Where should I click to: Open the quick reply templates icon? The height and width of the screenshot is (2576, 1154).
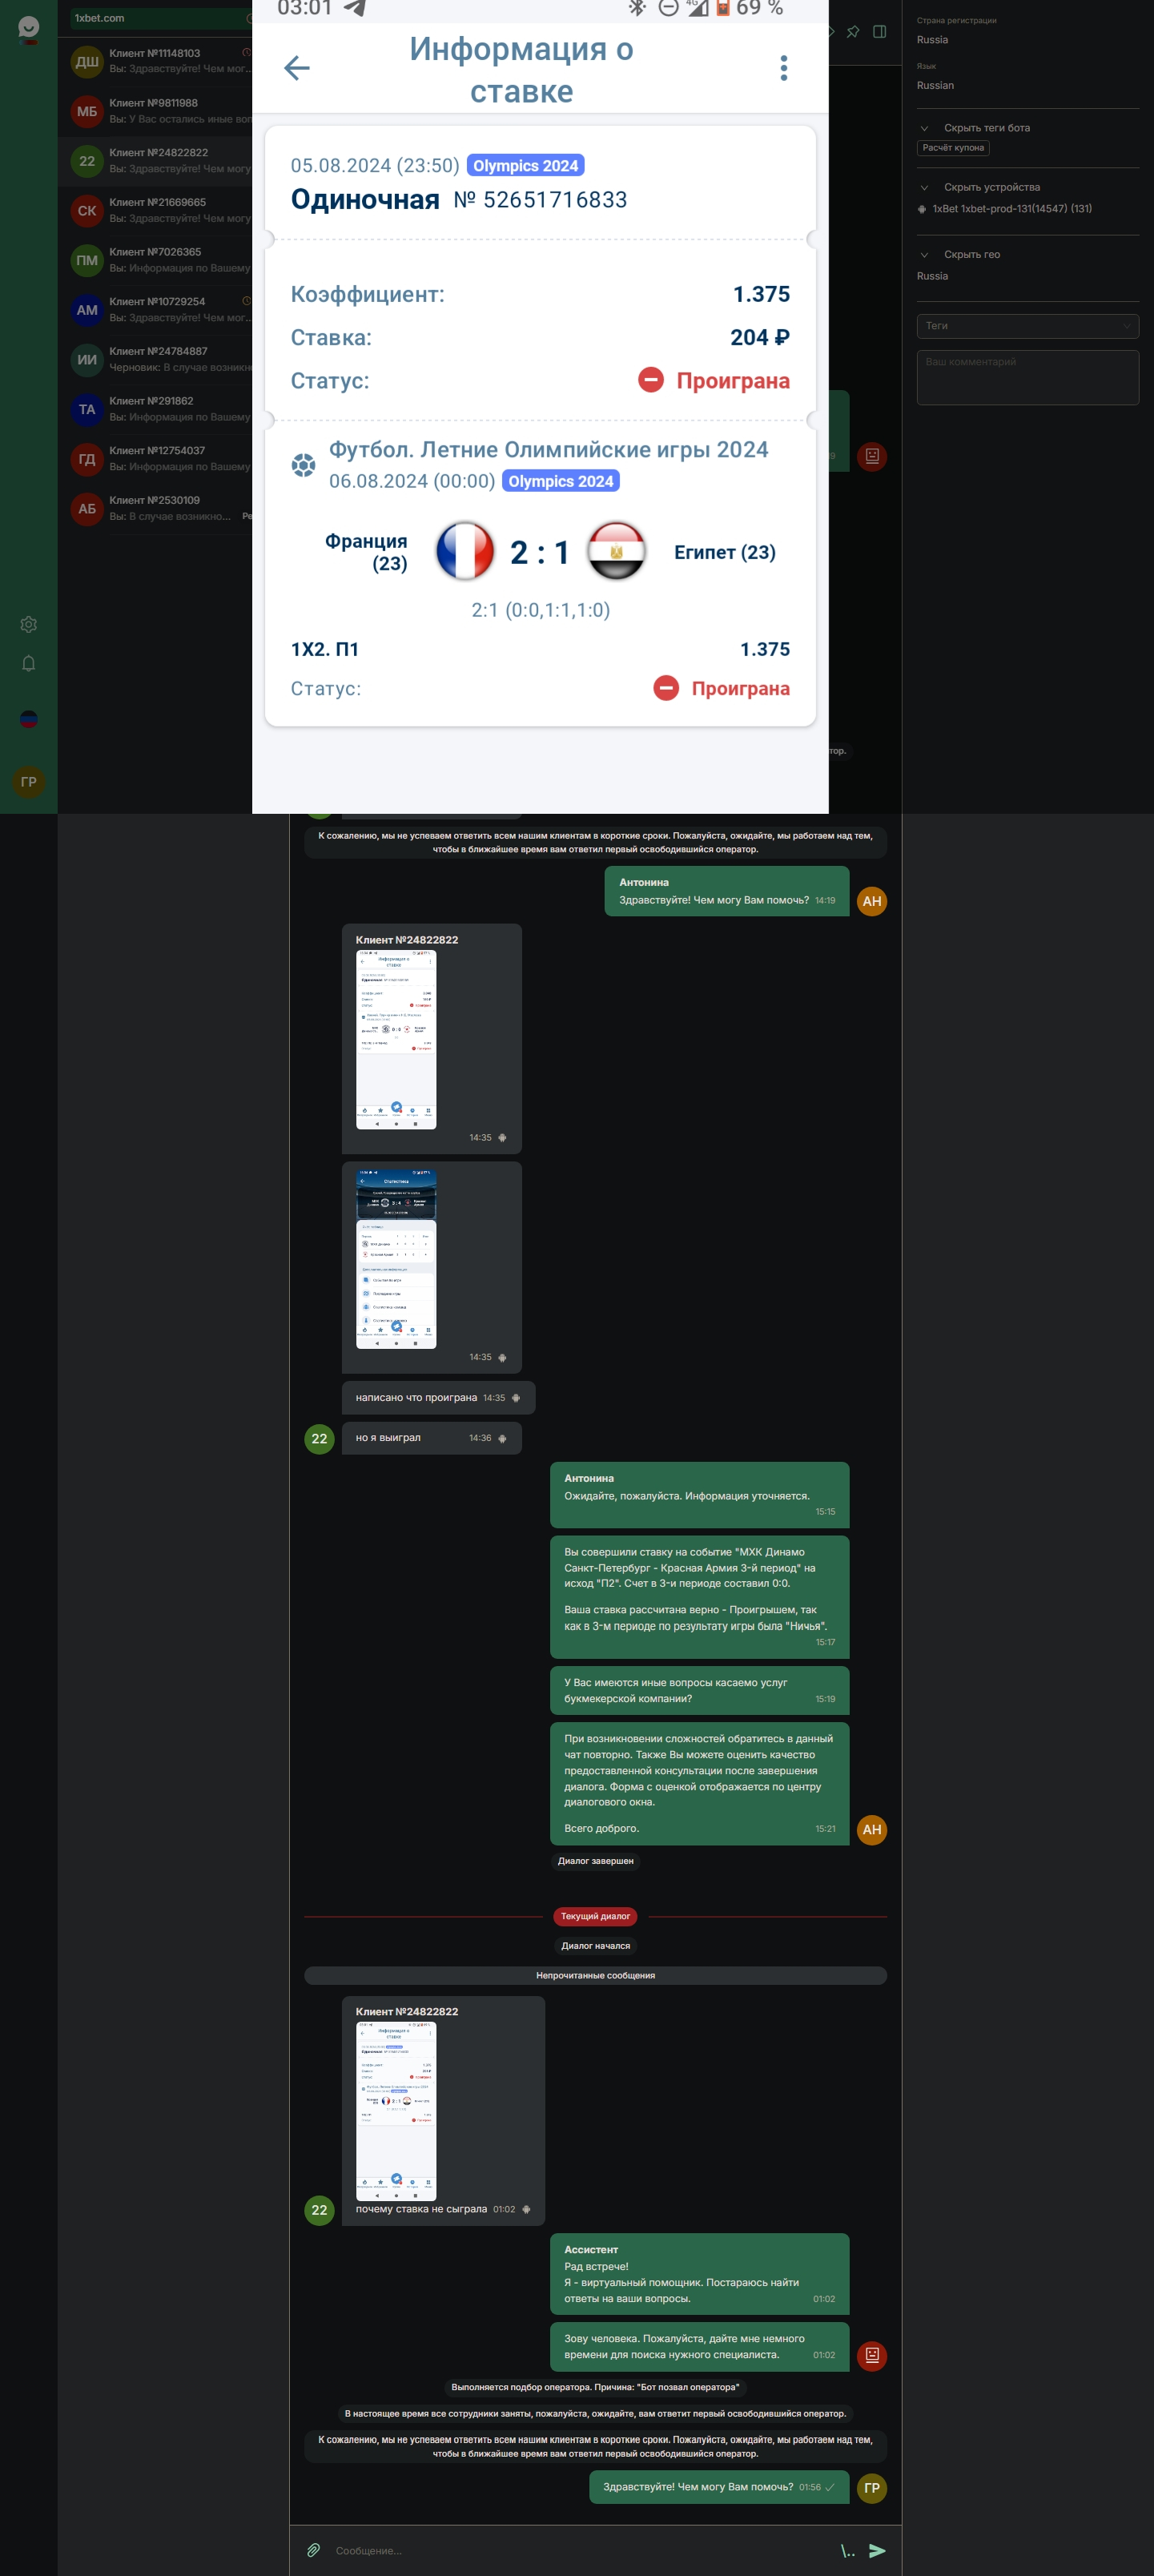848,2550
